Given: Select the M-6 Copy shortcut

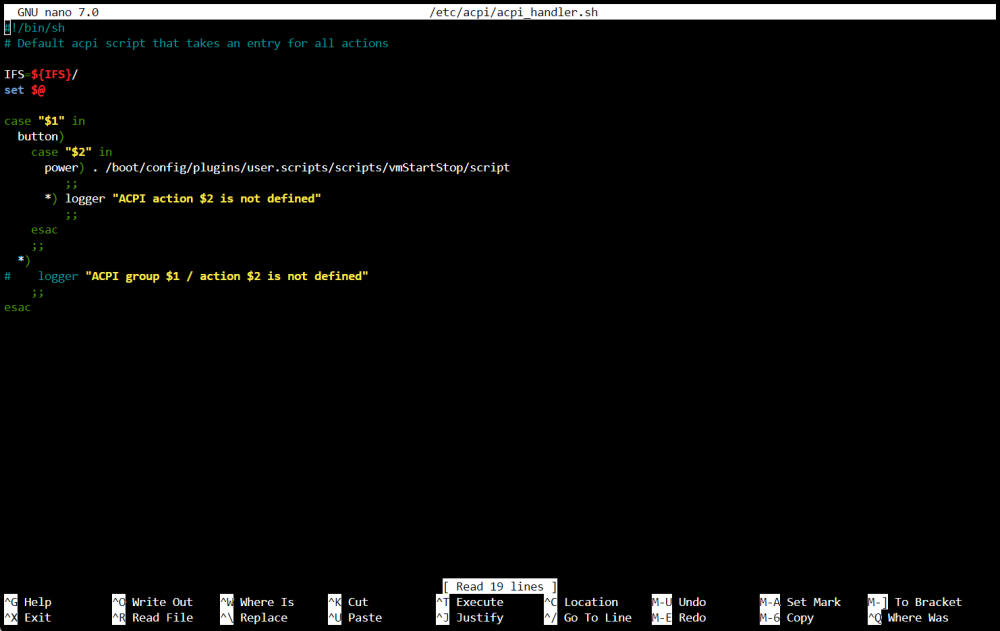Looking at the screenshot, I should tap(786, 618).
